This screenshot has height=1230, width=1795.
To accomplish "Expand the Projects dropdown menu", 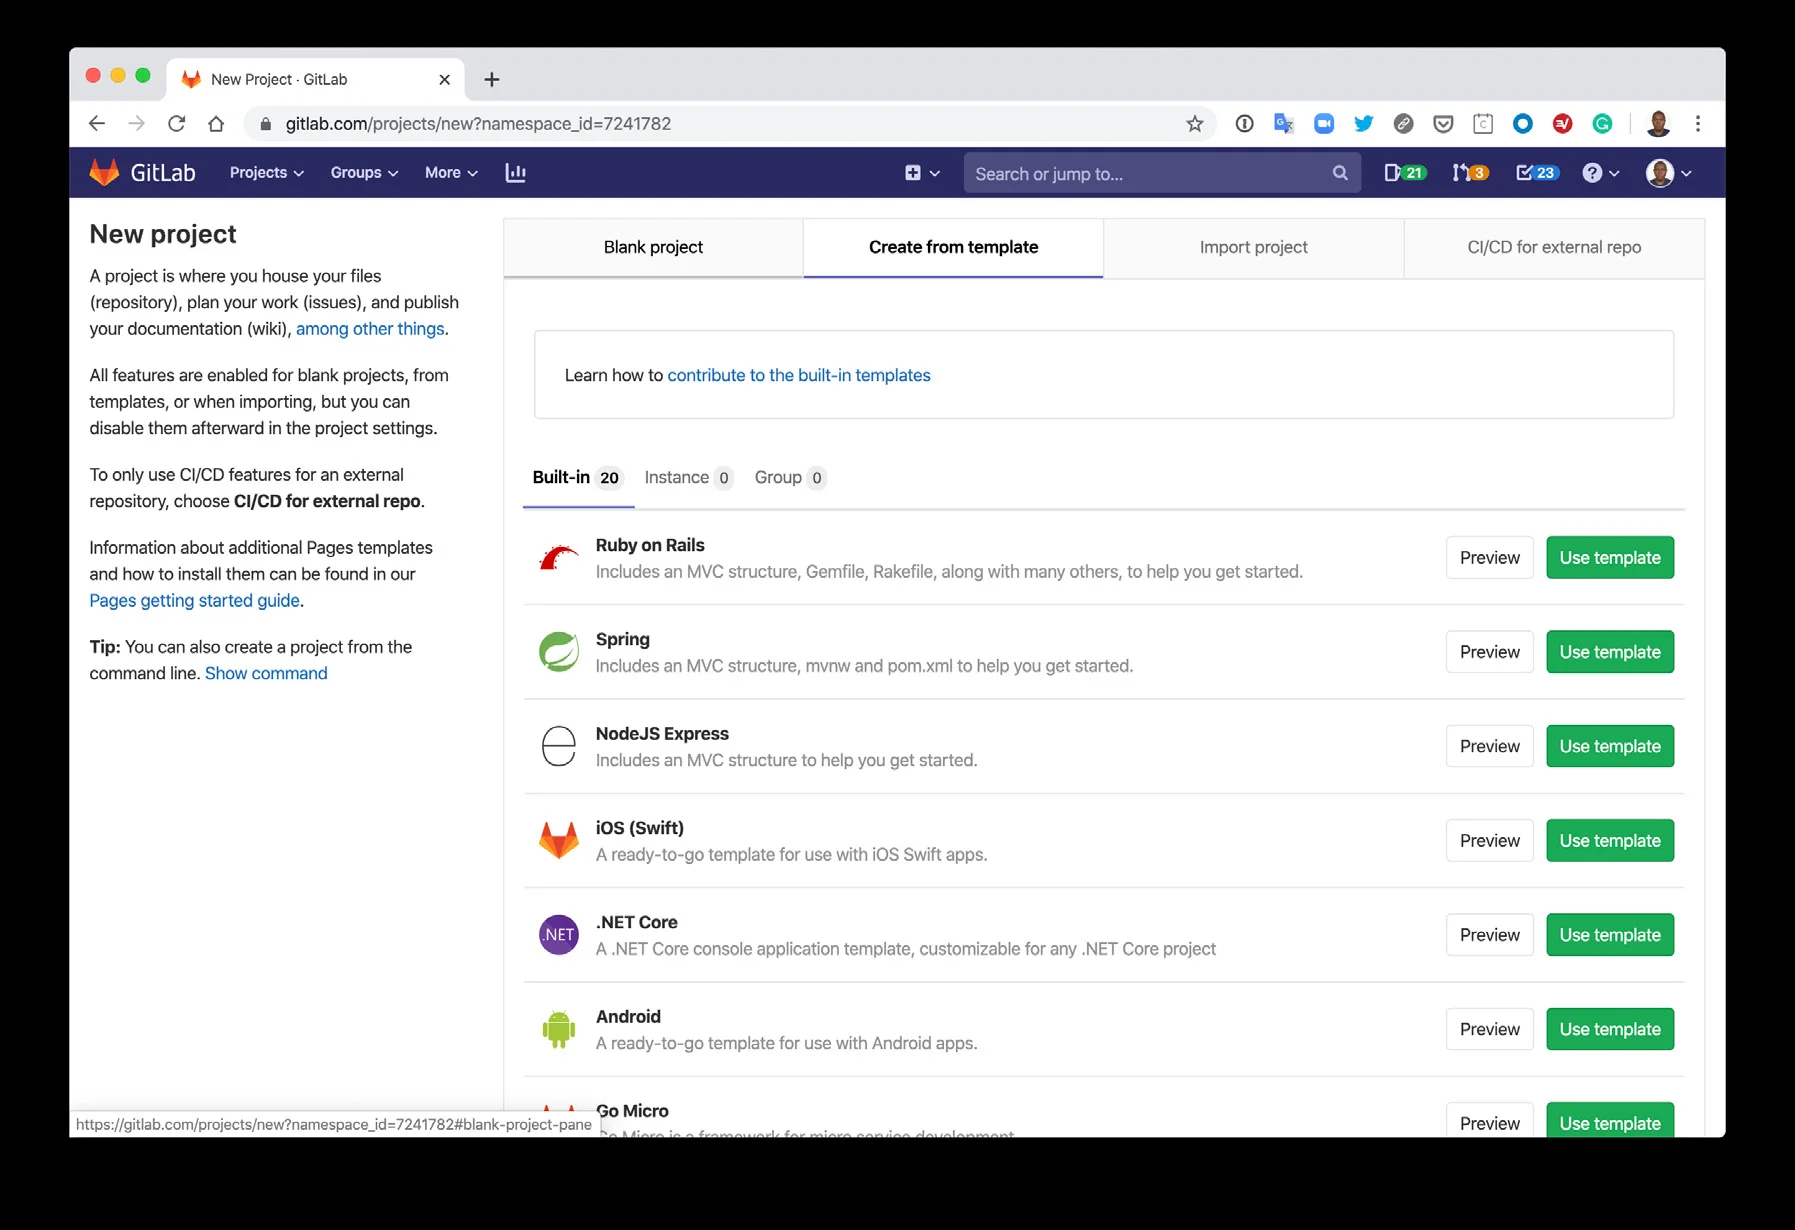I will pos(266,173).
